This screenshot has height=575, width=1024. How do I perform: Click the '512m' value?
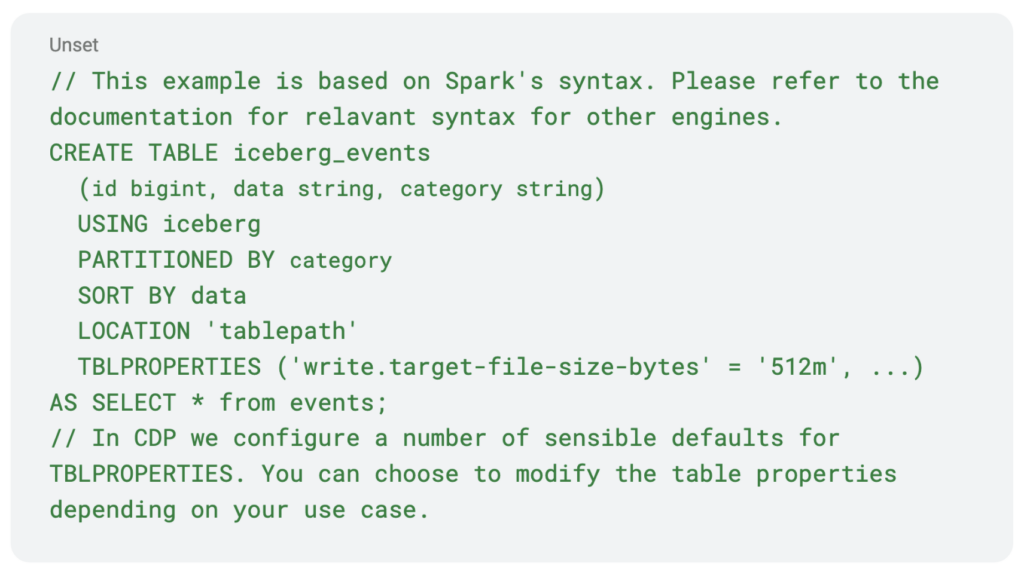tap(797, 367)
